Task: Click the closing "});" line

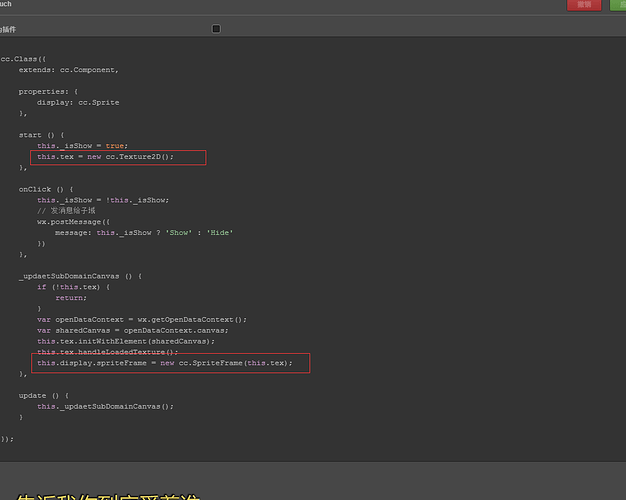Action: [7, 439]
